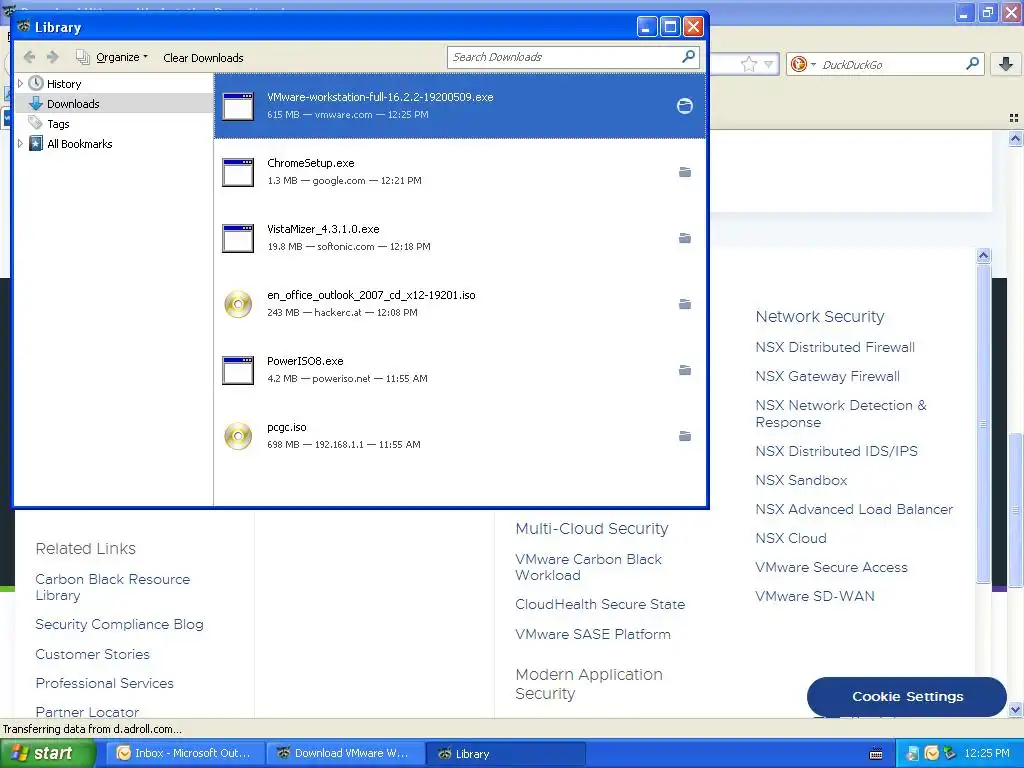This screenshot has height=768, width=1024.
Task: Click the VMware-workstation exe file icon
Action: coord(238,106)
